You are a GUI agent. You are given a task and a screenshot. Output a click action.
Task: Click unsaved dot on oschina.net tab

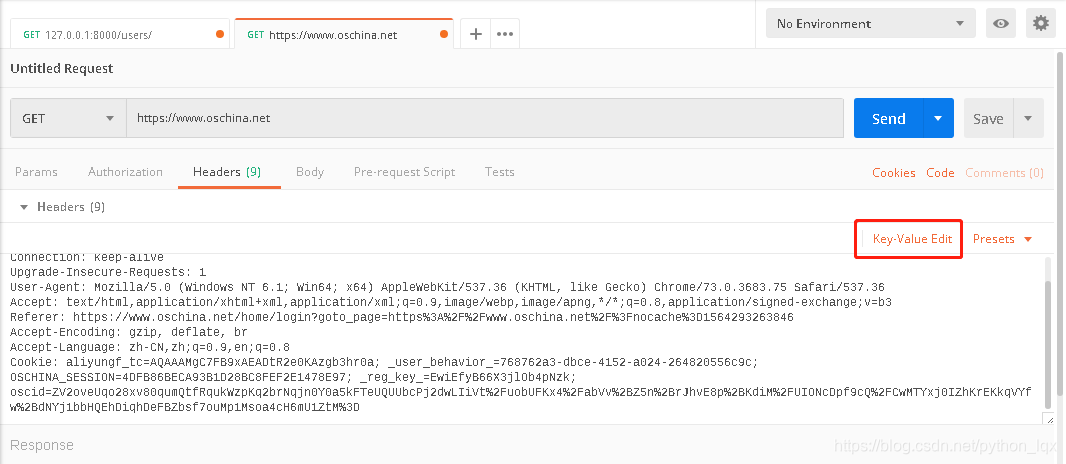444,34
